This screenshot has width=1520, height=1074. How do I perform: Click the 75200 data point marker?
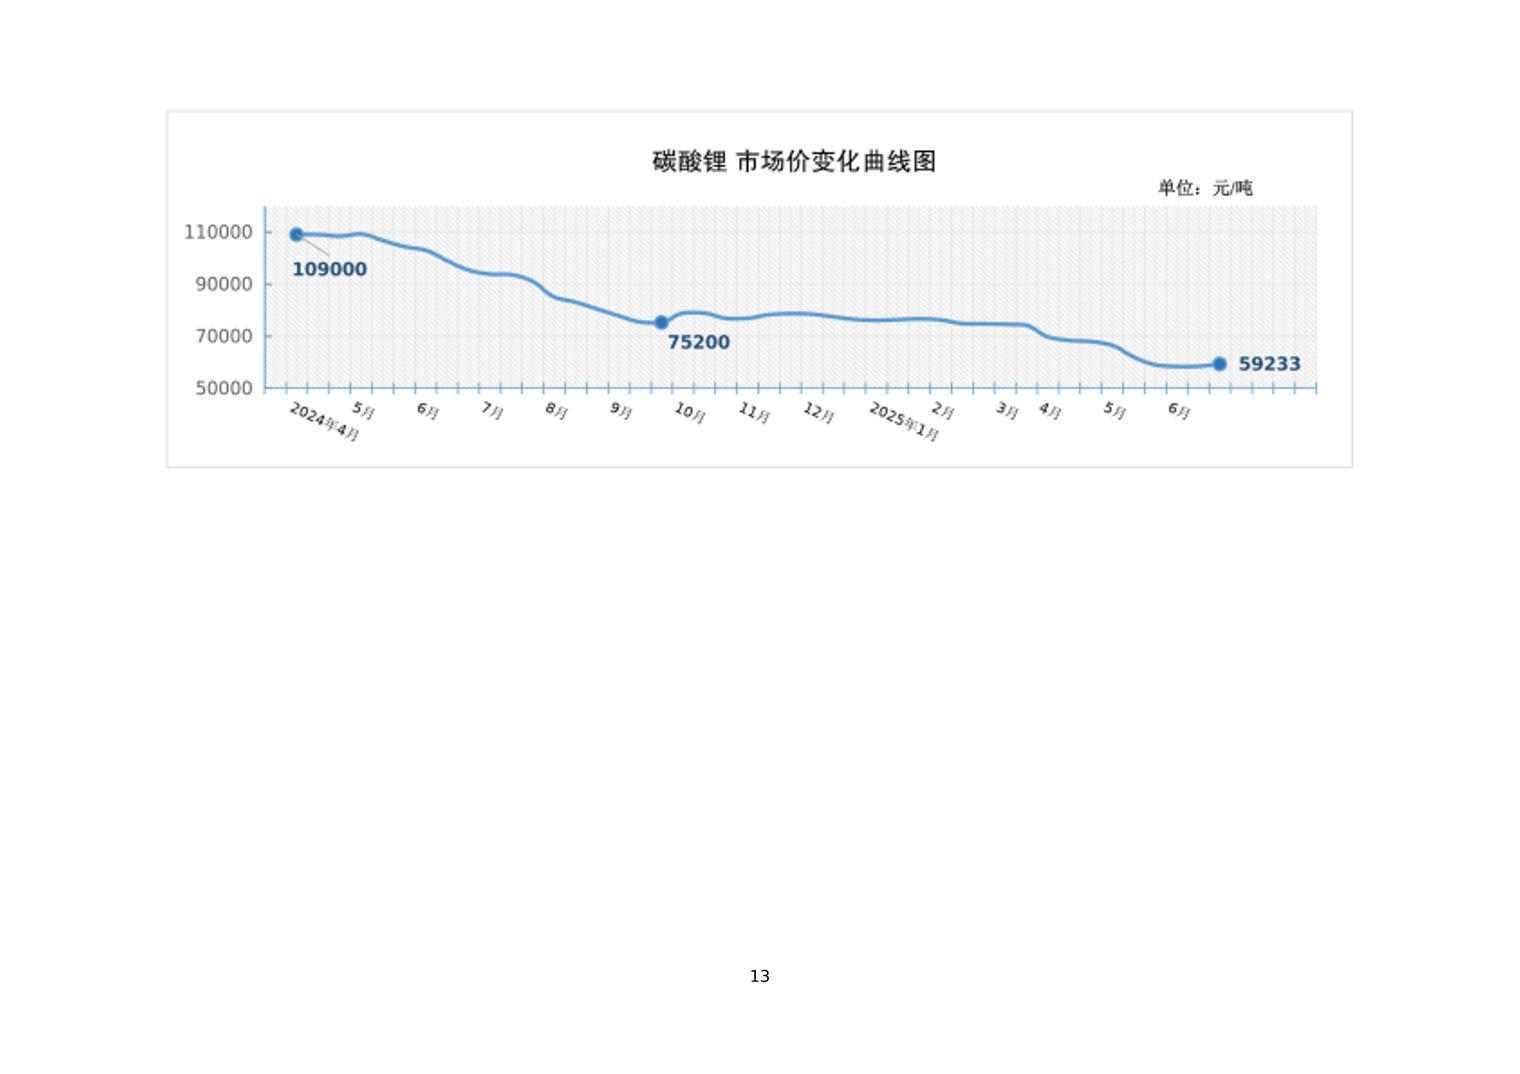tap(661, 323)
